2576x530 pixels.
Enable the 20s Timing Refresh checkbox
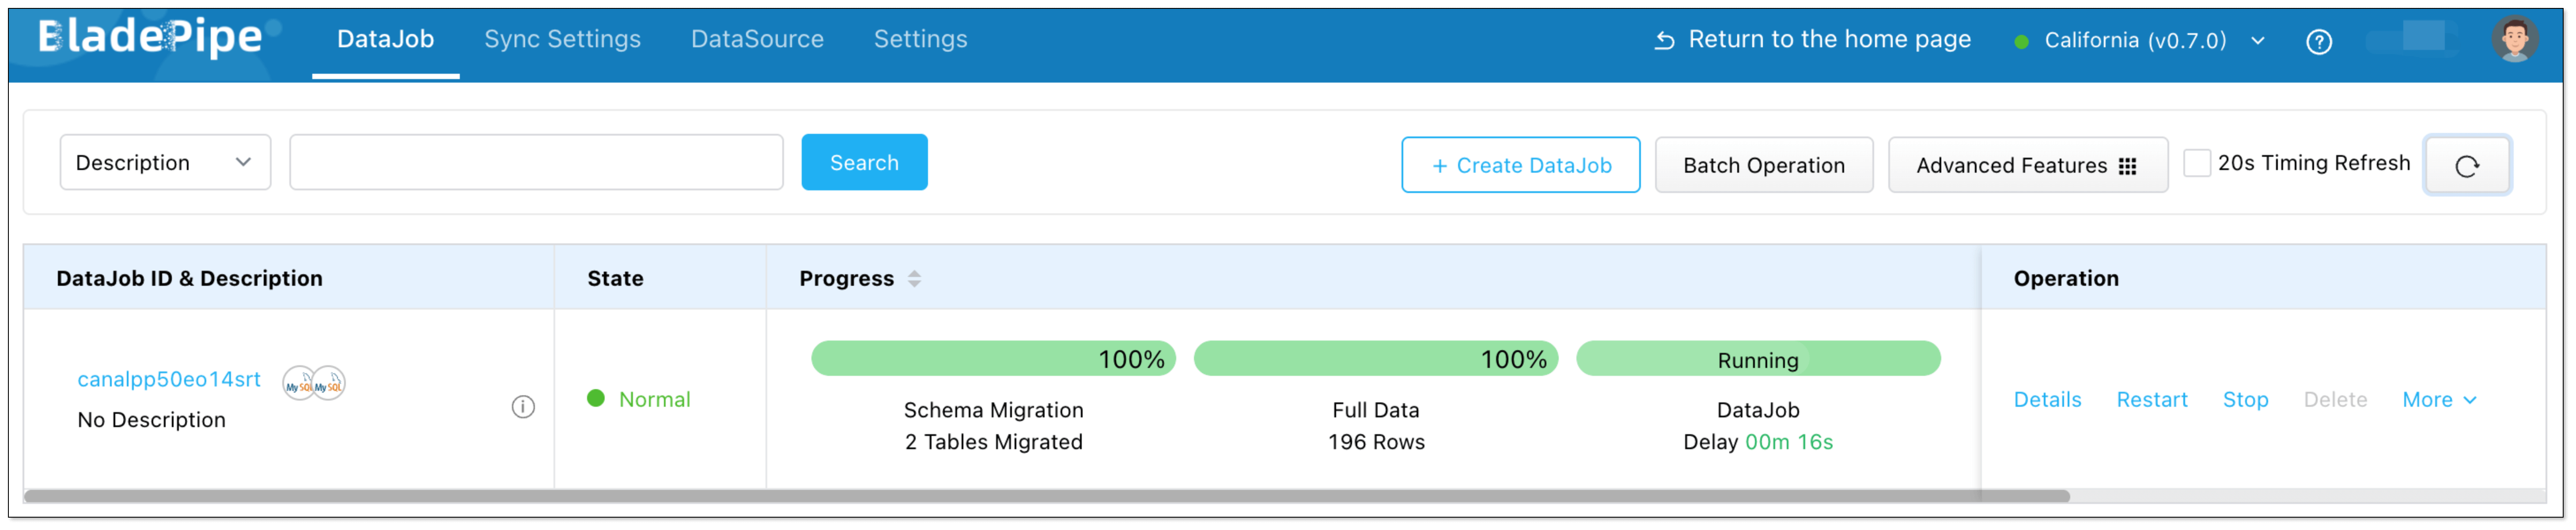tap(2196, 163)
